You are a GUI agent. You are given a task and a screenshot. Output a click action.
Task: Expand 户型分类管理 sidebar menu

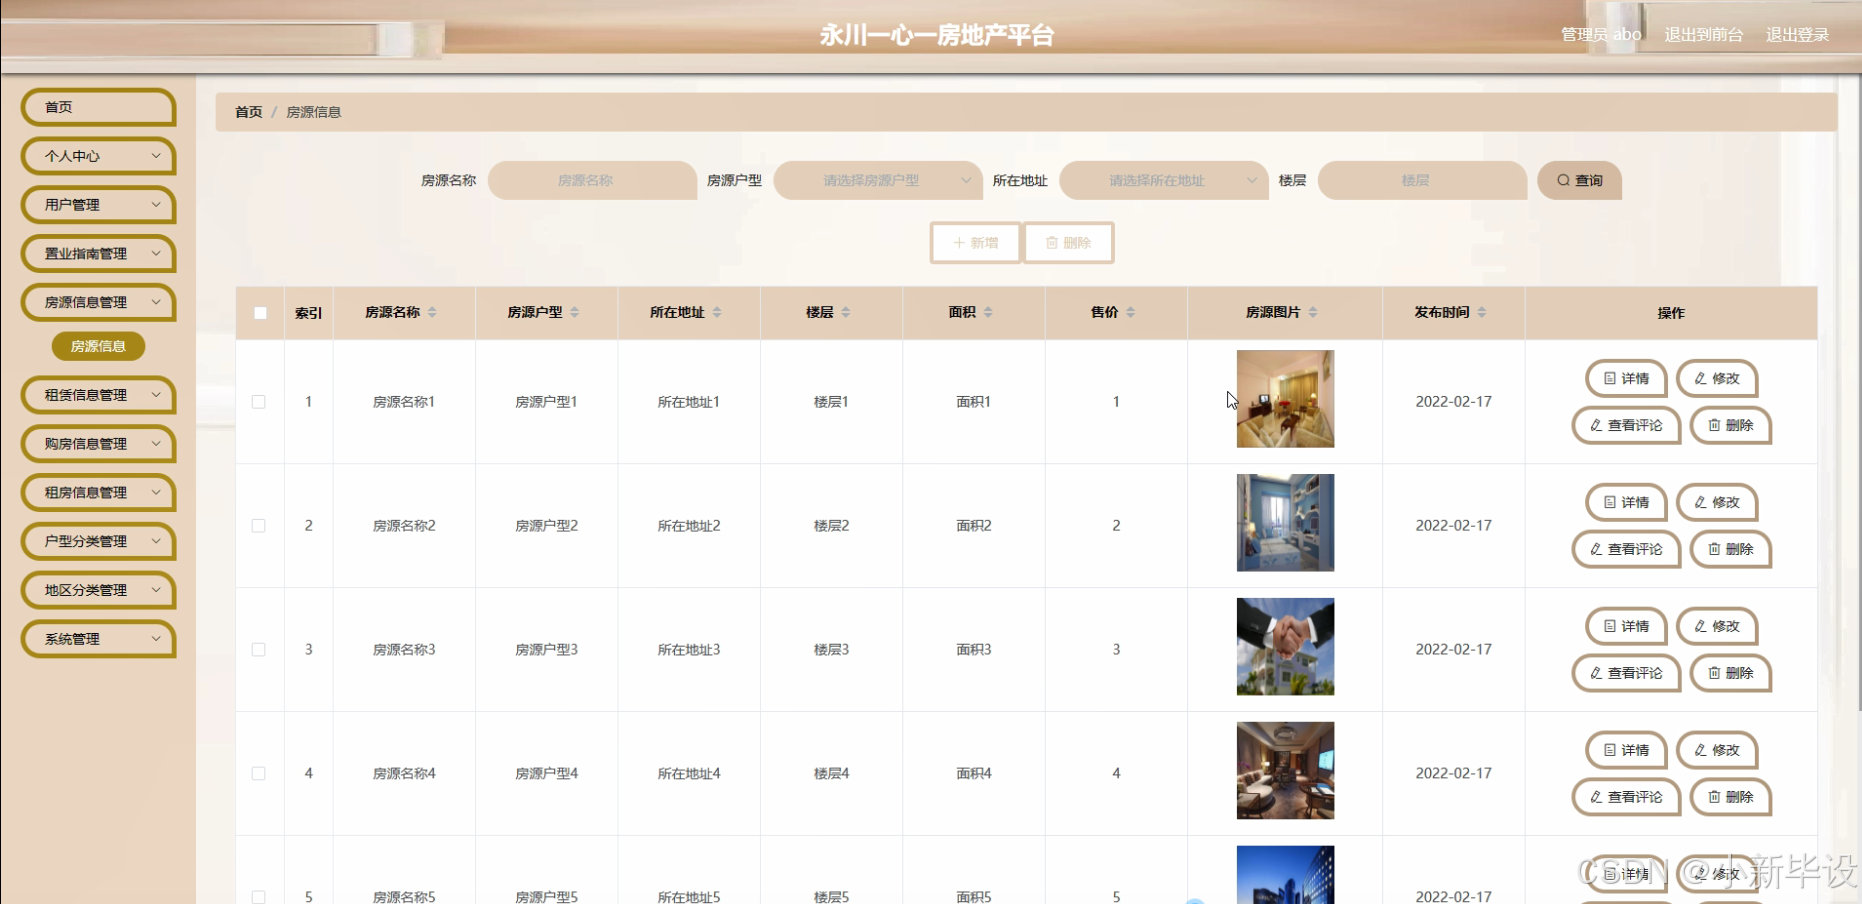[x=98, y=541]
